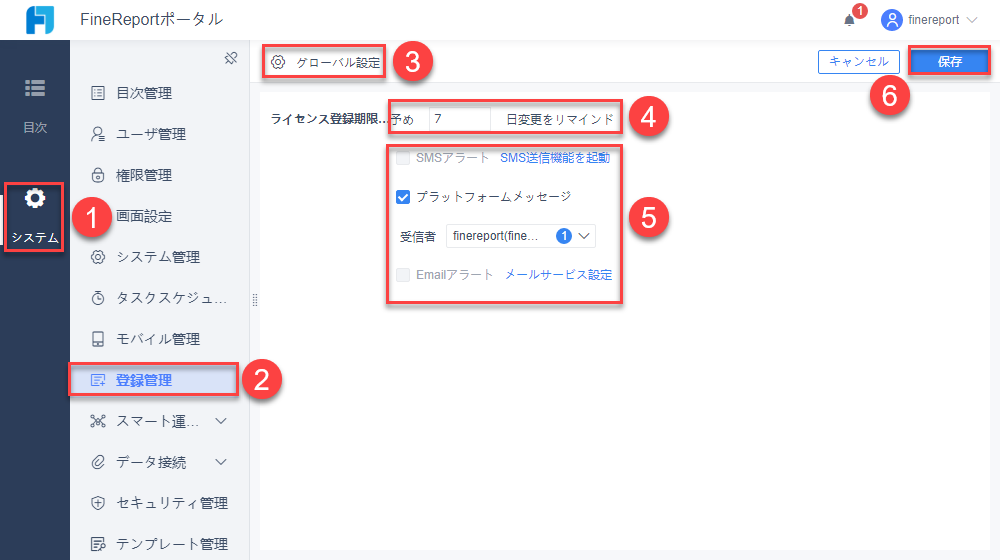This screenshot has height=560, width=1000.
Task: Click the モバイル管理 device icon
Action: point(98,339)
